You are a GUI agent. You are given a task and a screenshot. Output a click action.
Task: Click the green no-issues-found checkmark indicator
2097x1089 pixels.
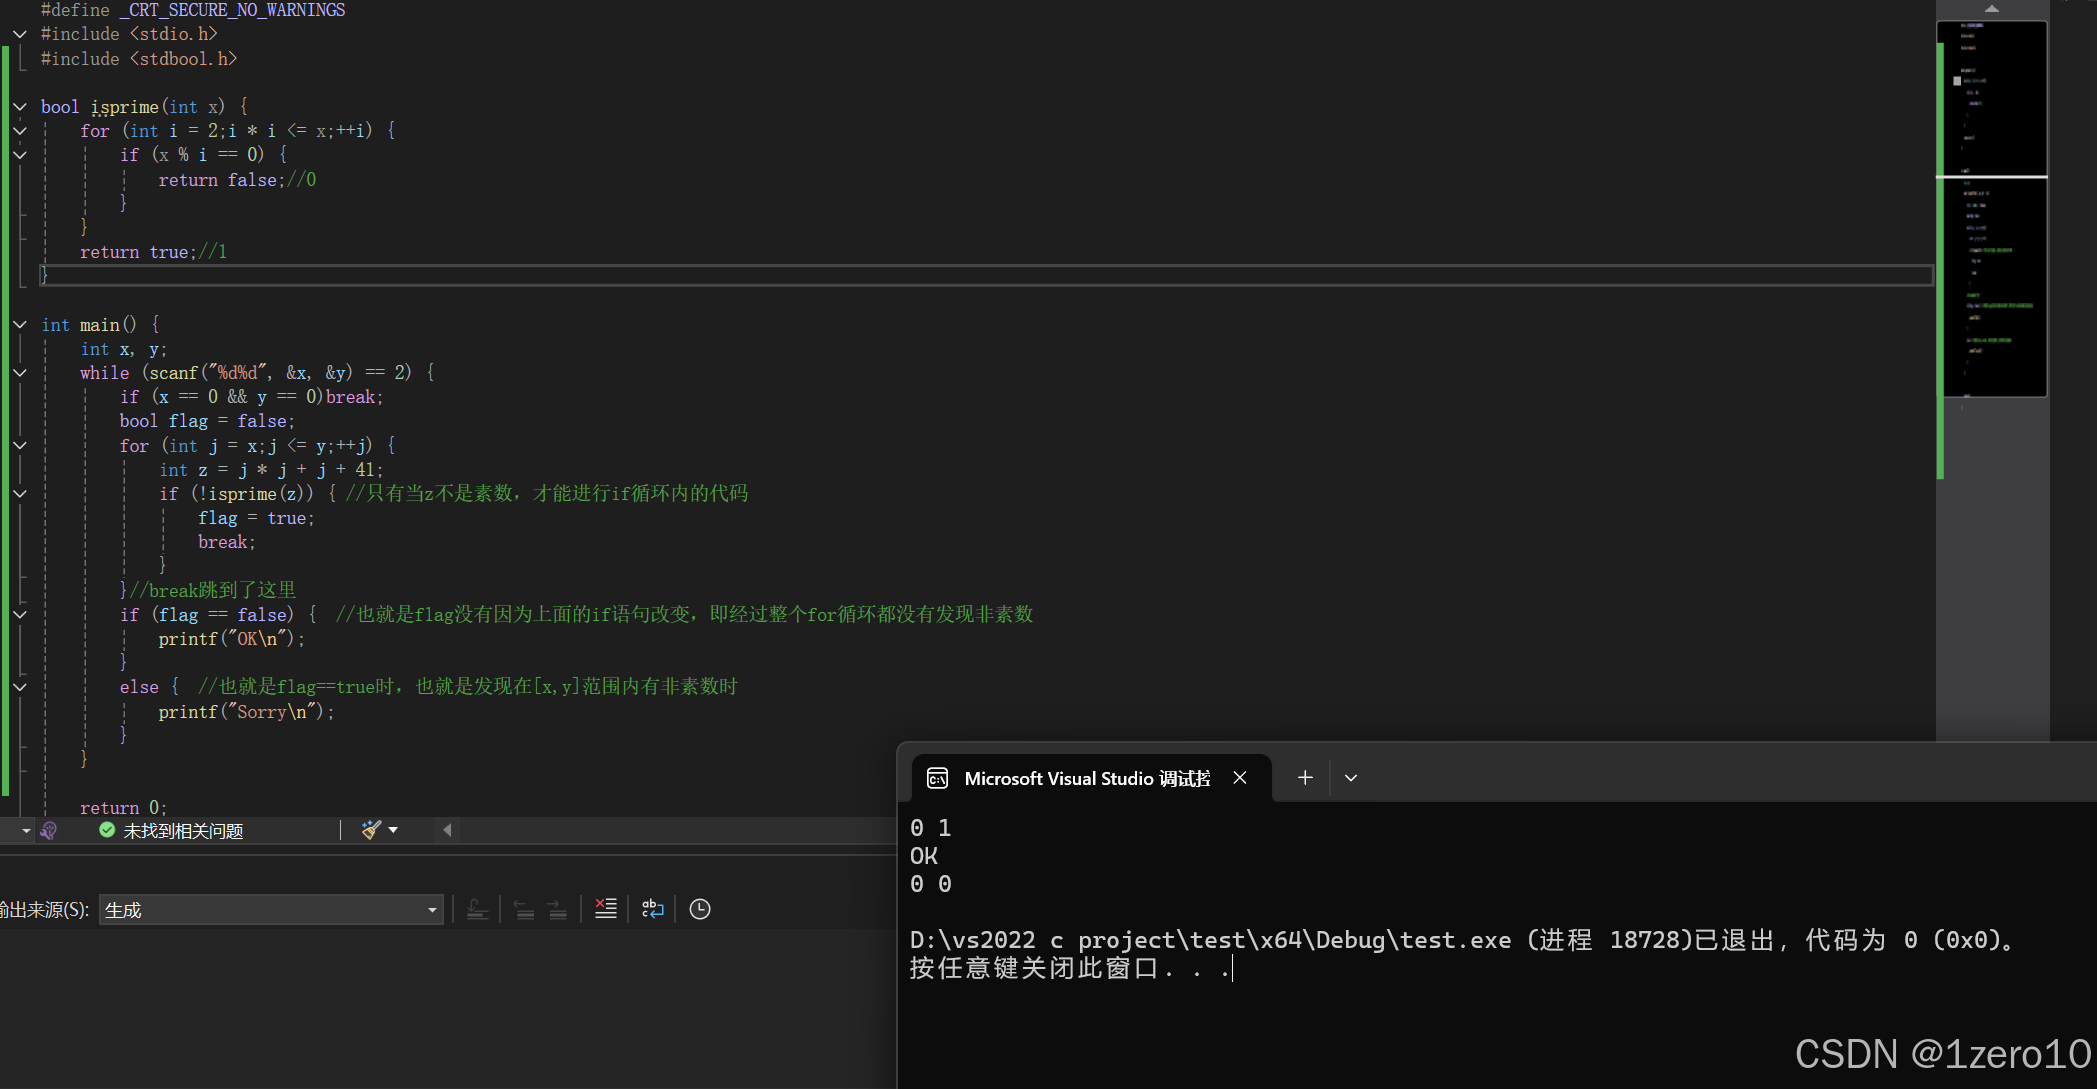point(107,830)
